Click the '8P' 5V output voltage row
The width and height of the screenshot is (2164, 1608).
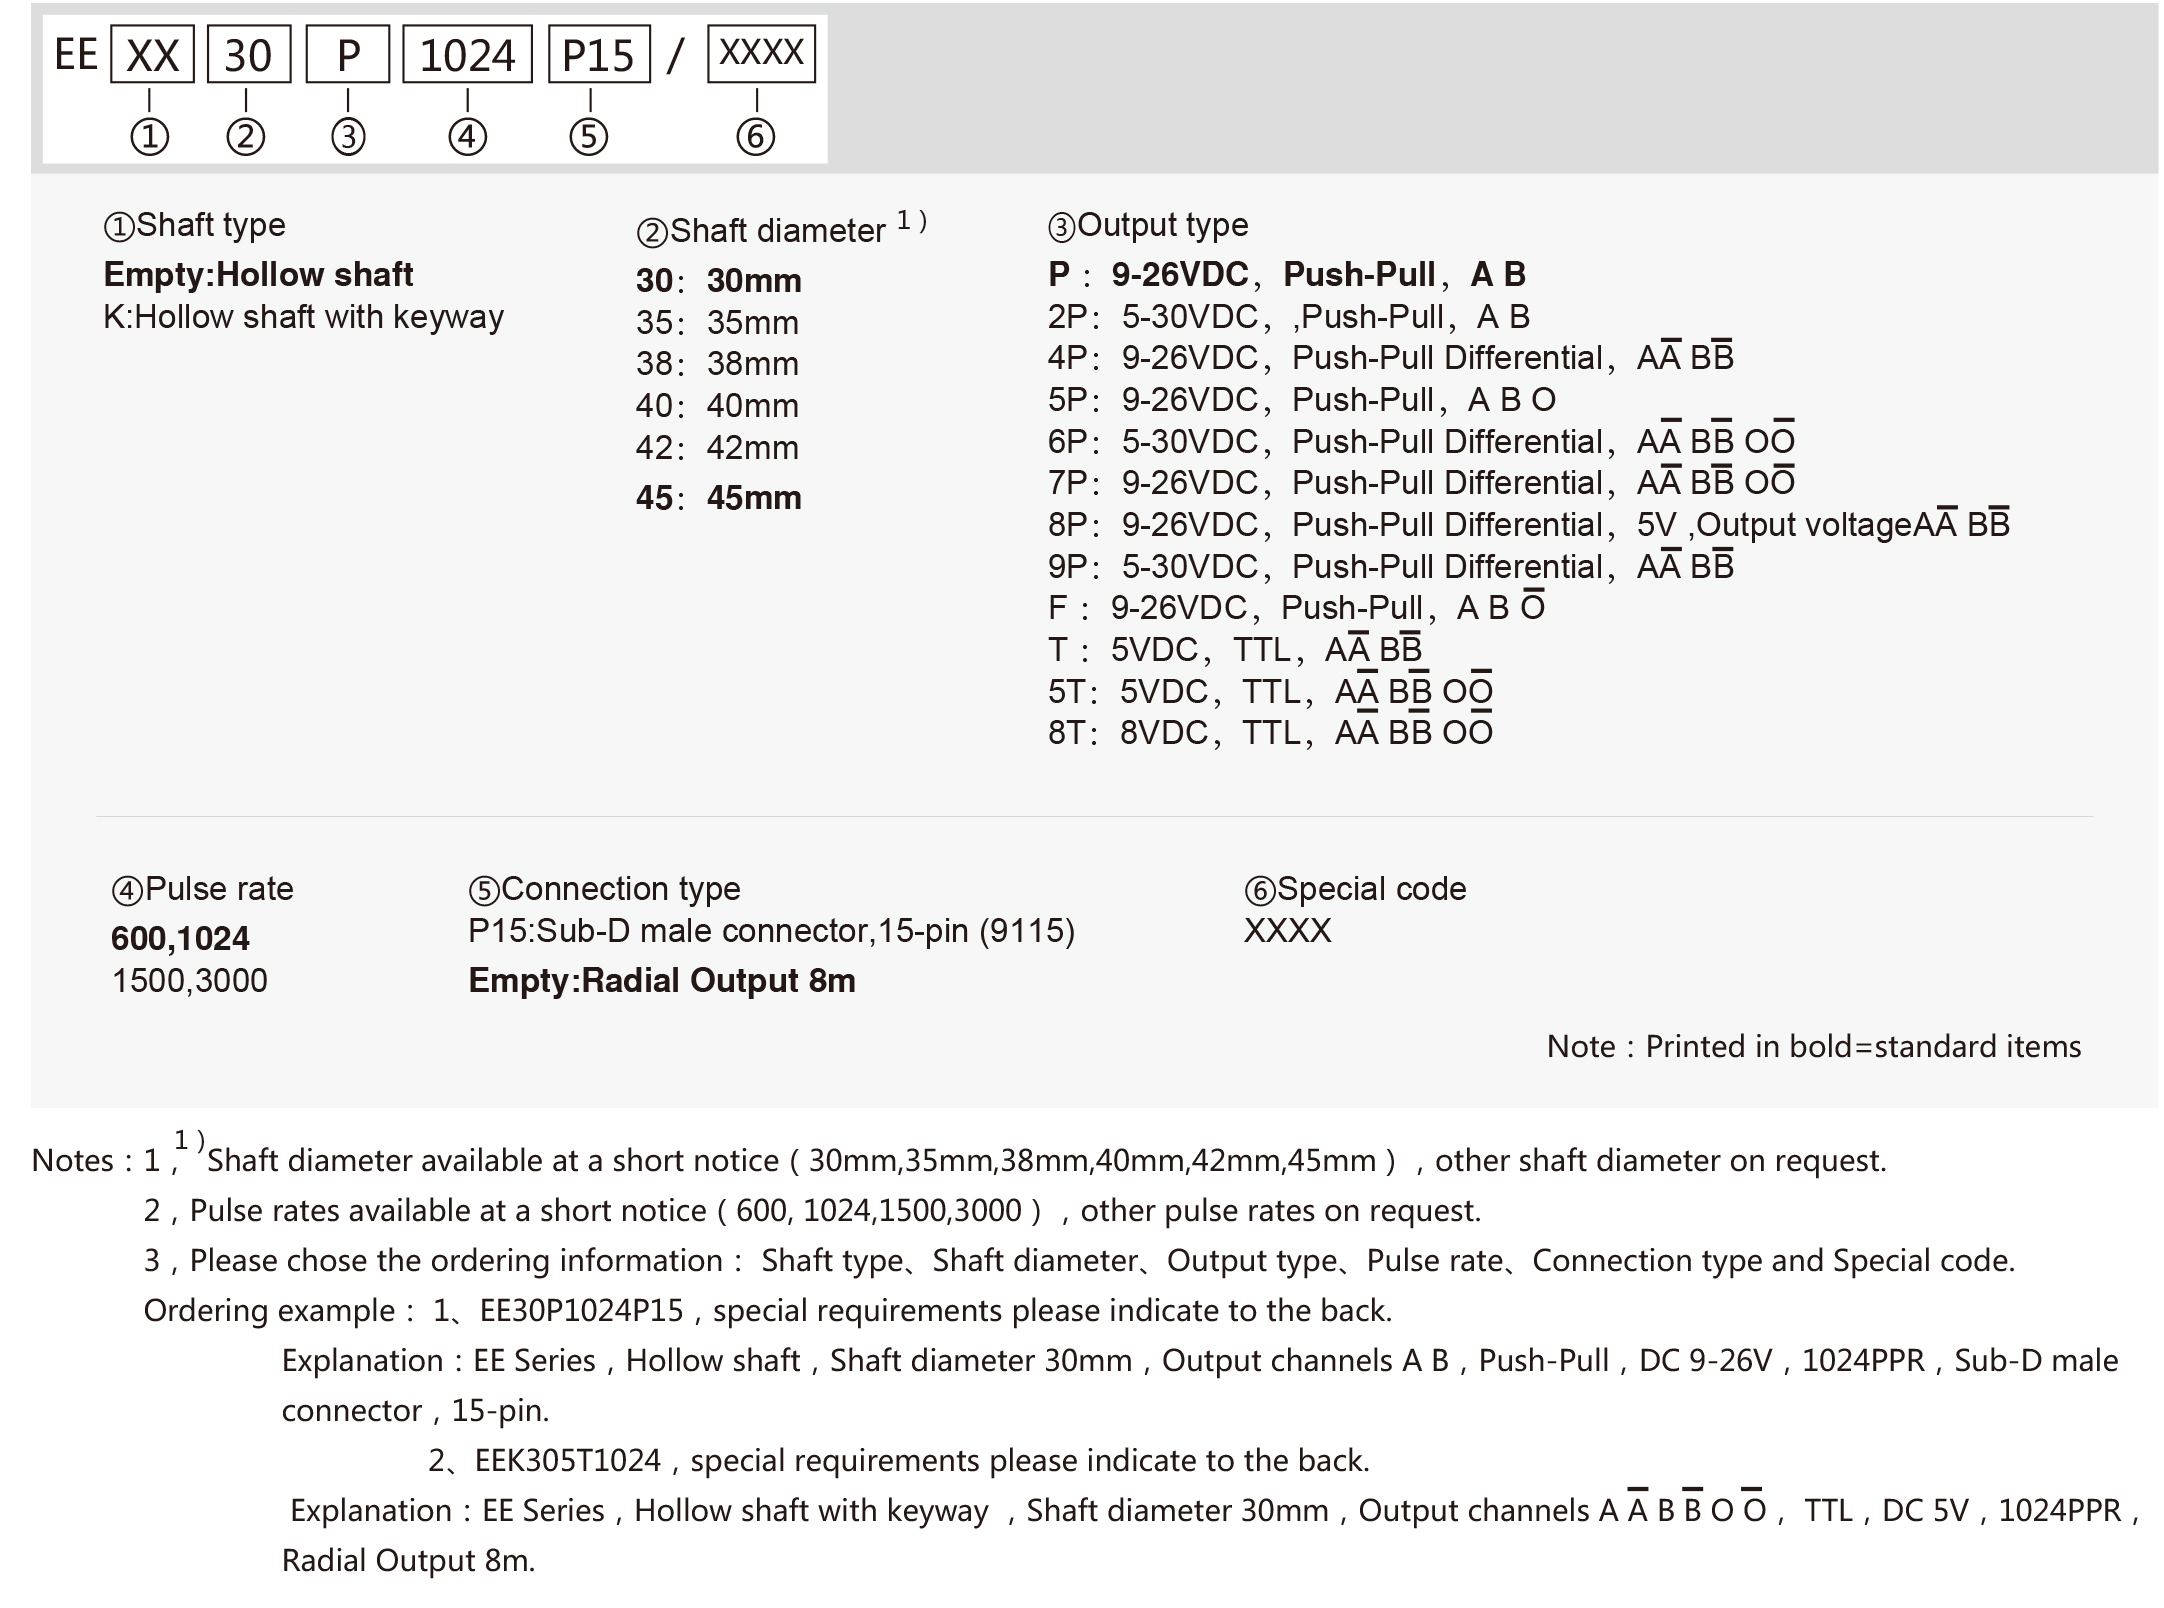[1529, 523]
